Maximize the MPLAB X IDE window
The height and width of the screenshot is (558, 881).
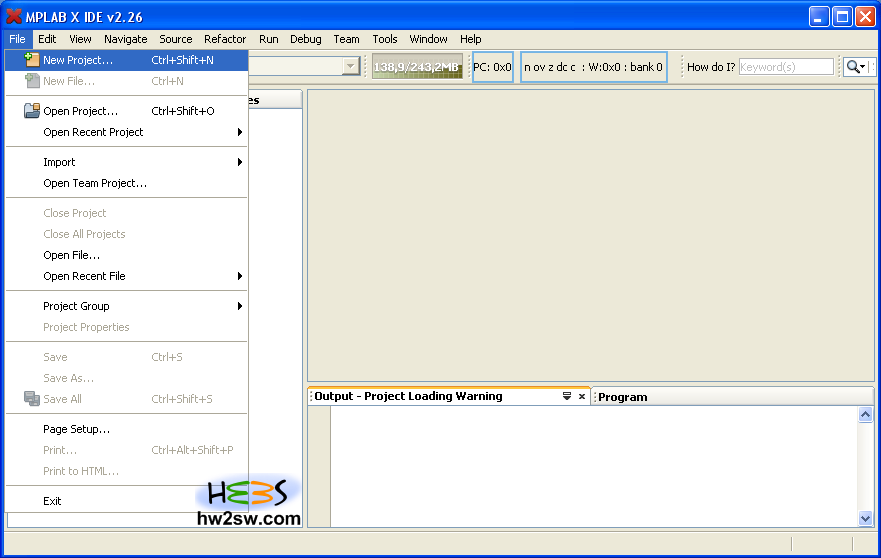842,17
